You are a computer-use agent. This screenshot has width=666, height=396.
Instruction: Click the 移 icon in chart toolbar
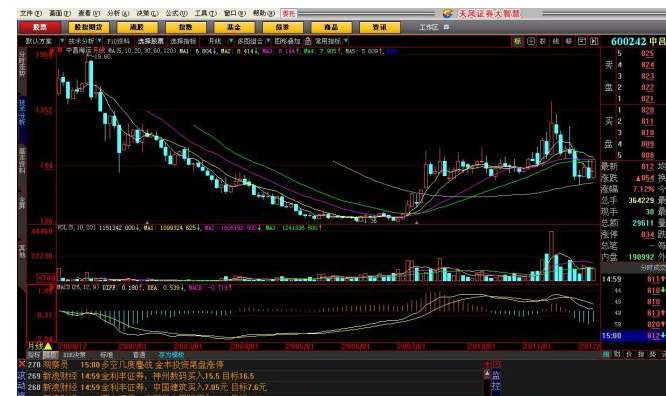(568, 41)
